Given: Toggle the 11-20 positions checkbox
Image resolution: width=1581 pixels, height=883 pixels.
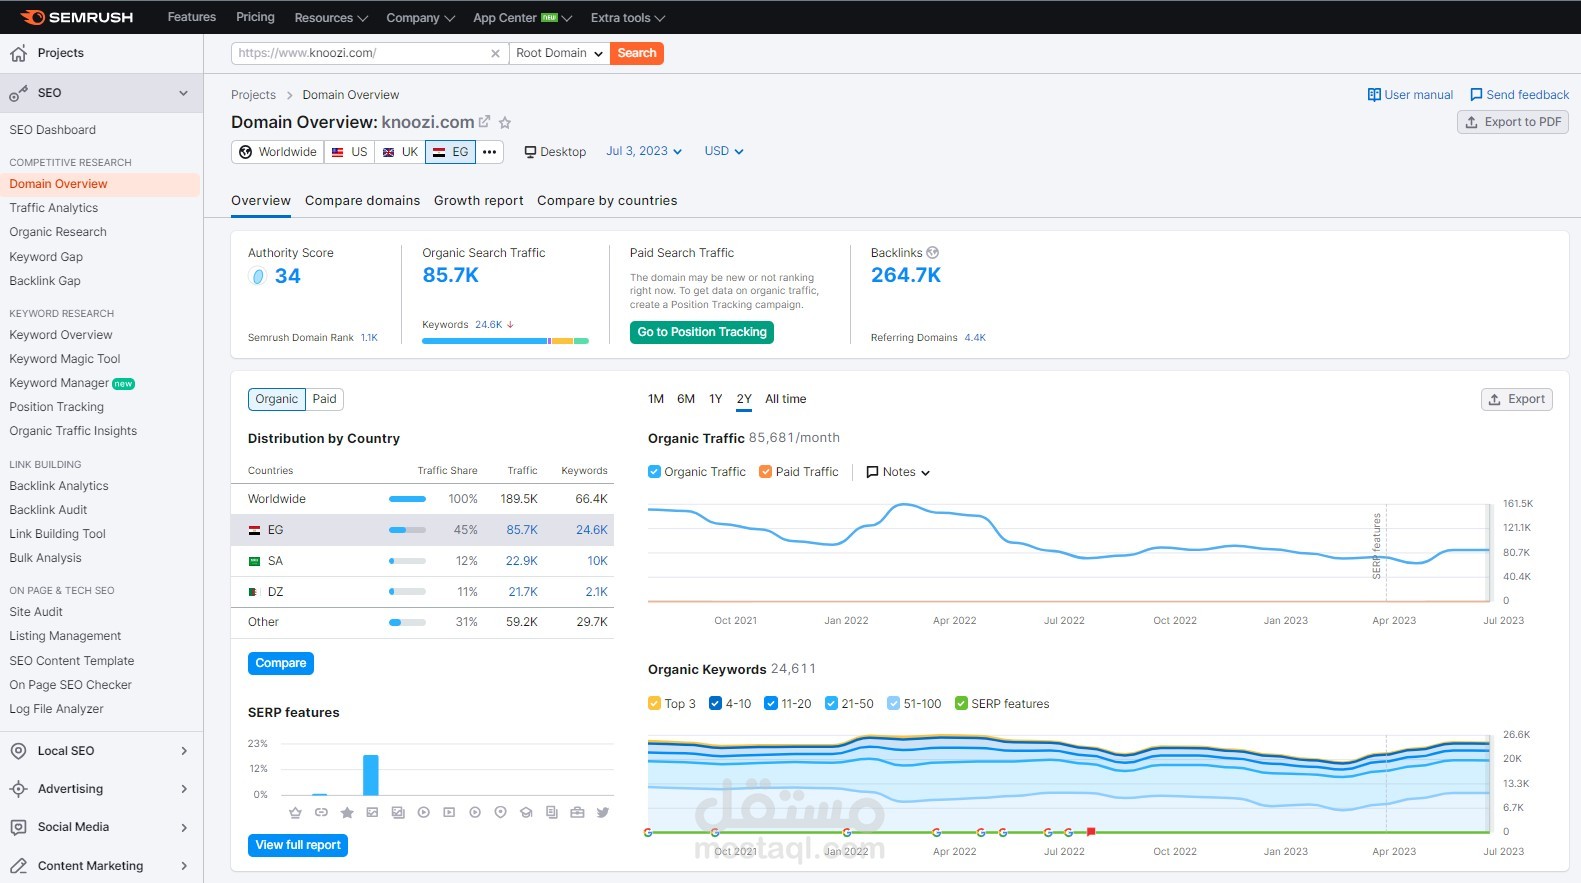Looking at the screenshot, I should click(771, 704).
